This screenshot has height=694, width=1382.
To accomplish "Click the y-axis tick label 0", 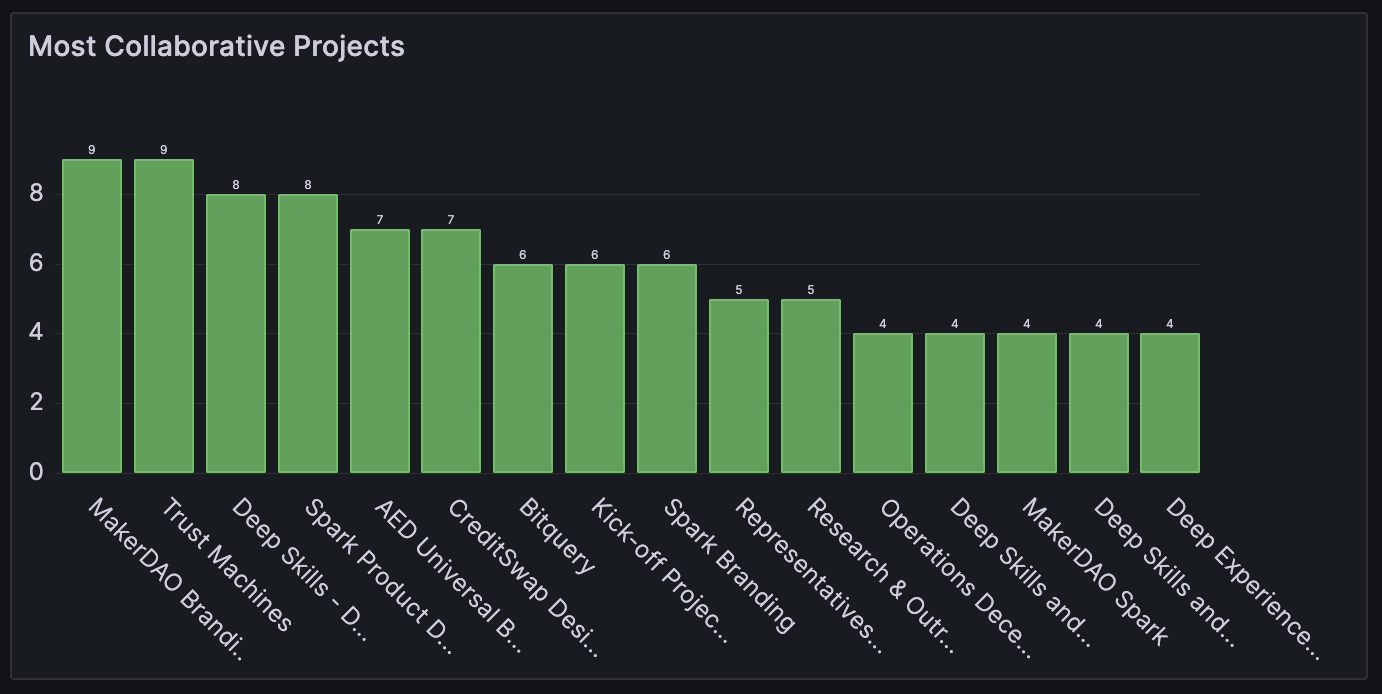I will (37, 472).
